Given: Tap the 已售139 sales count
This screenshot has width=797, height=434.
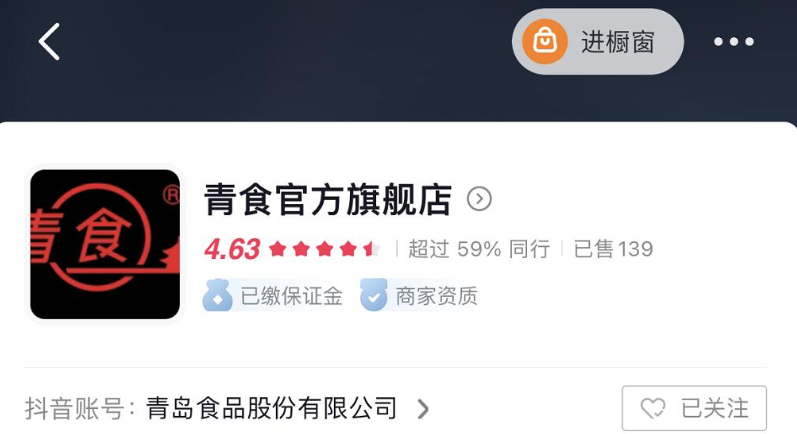Looking at the screenshot, I should 614,249.
